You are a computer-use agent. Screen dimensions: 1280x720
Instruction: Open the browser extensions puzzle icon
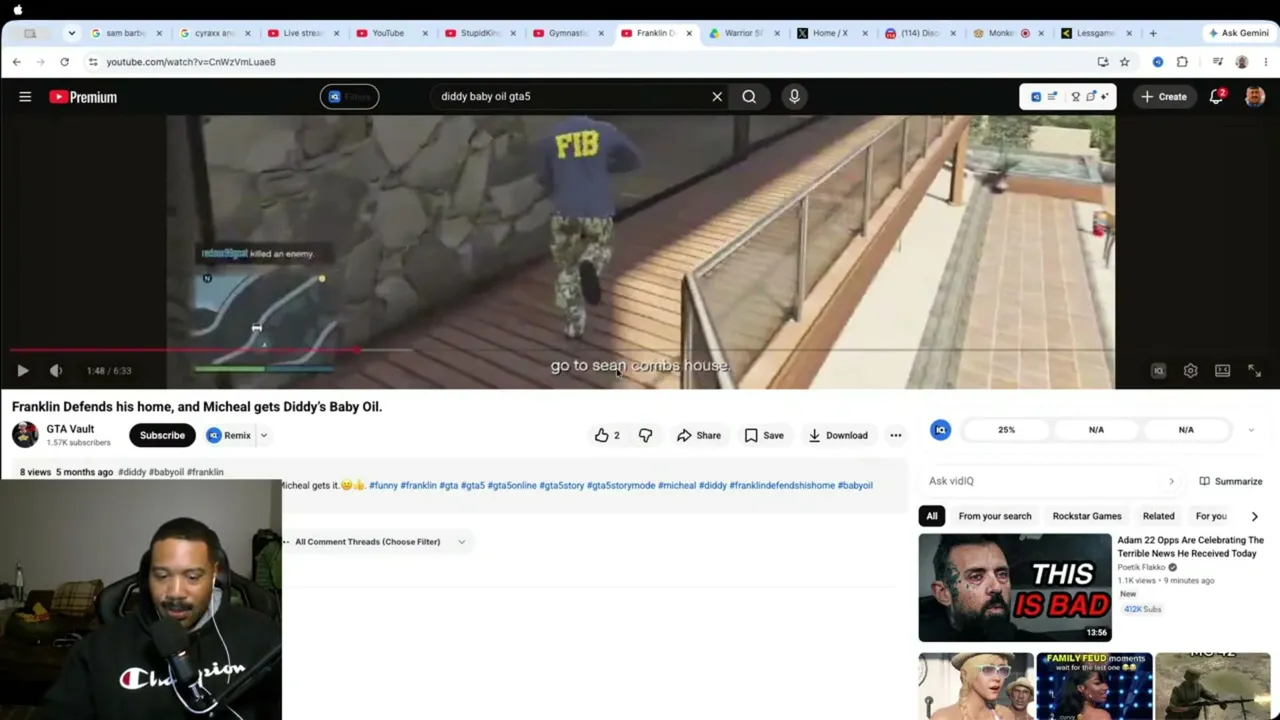click(x=1182, y=62)
